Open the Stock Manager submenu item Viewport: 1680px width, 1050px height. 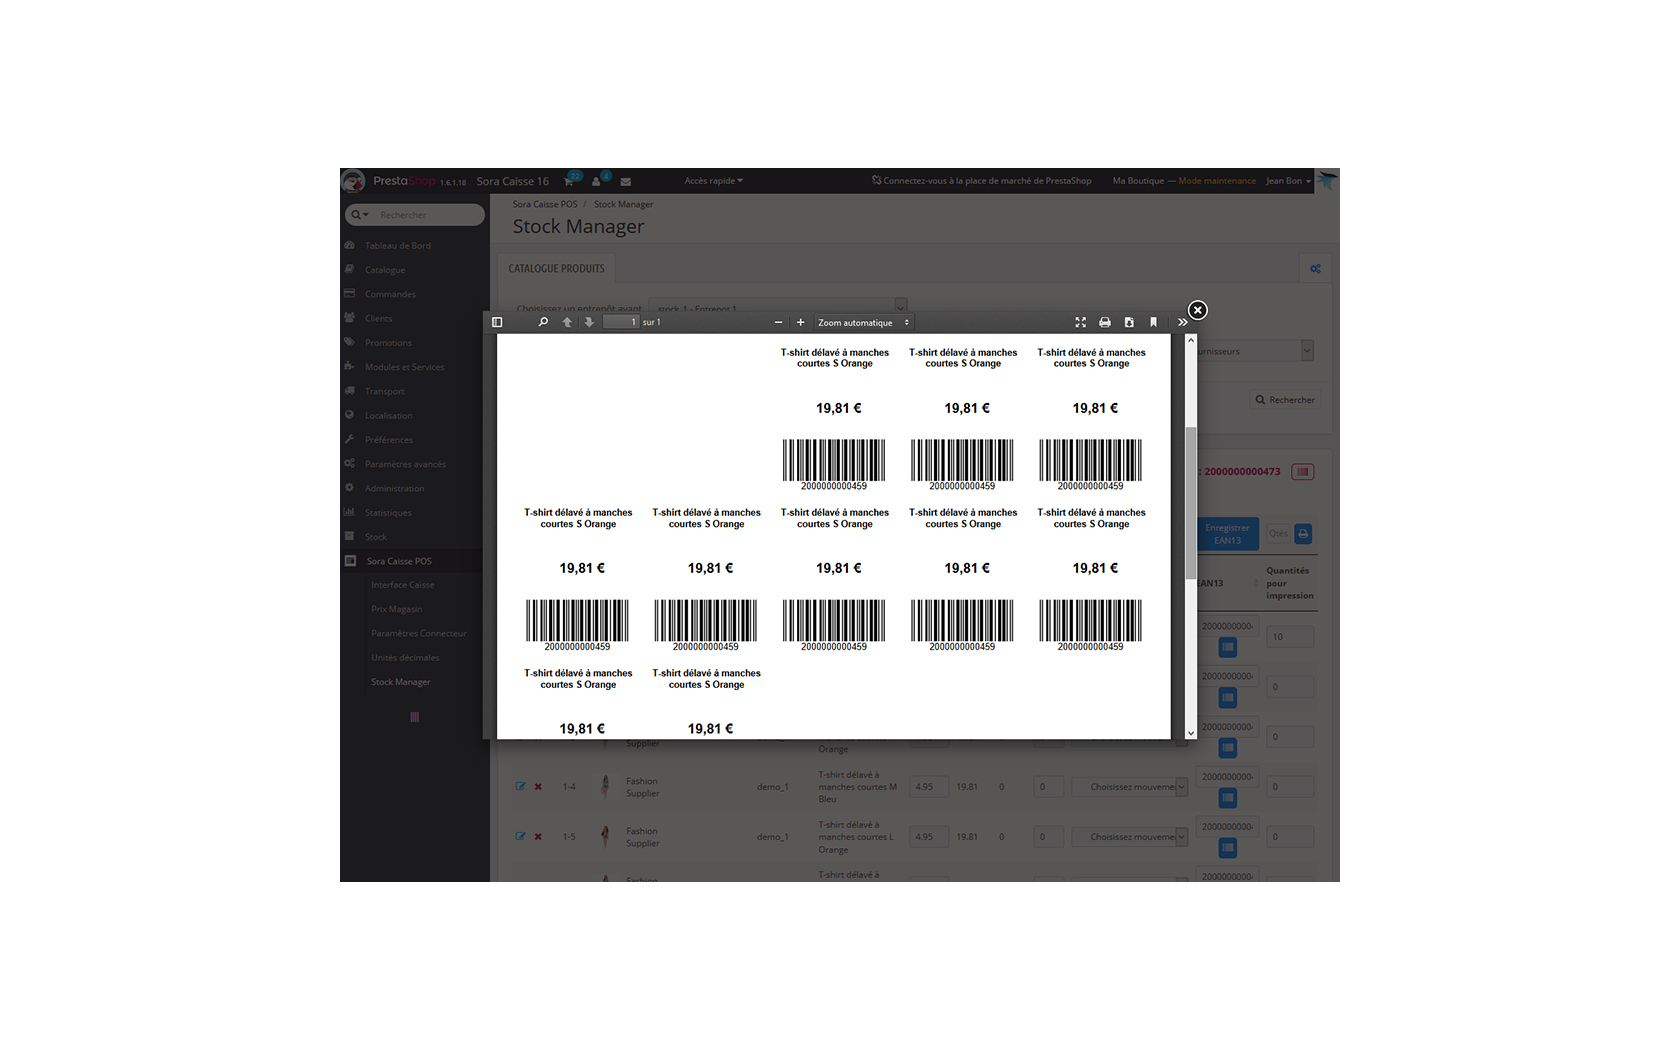coord(400,682)
